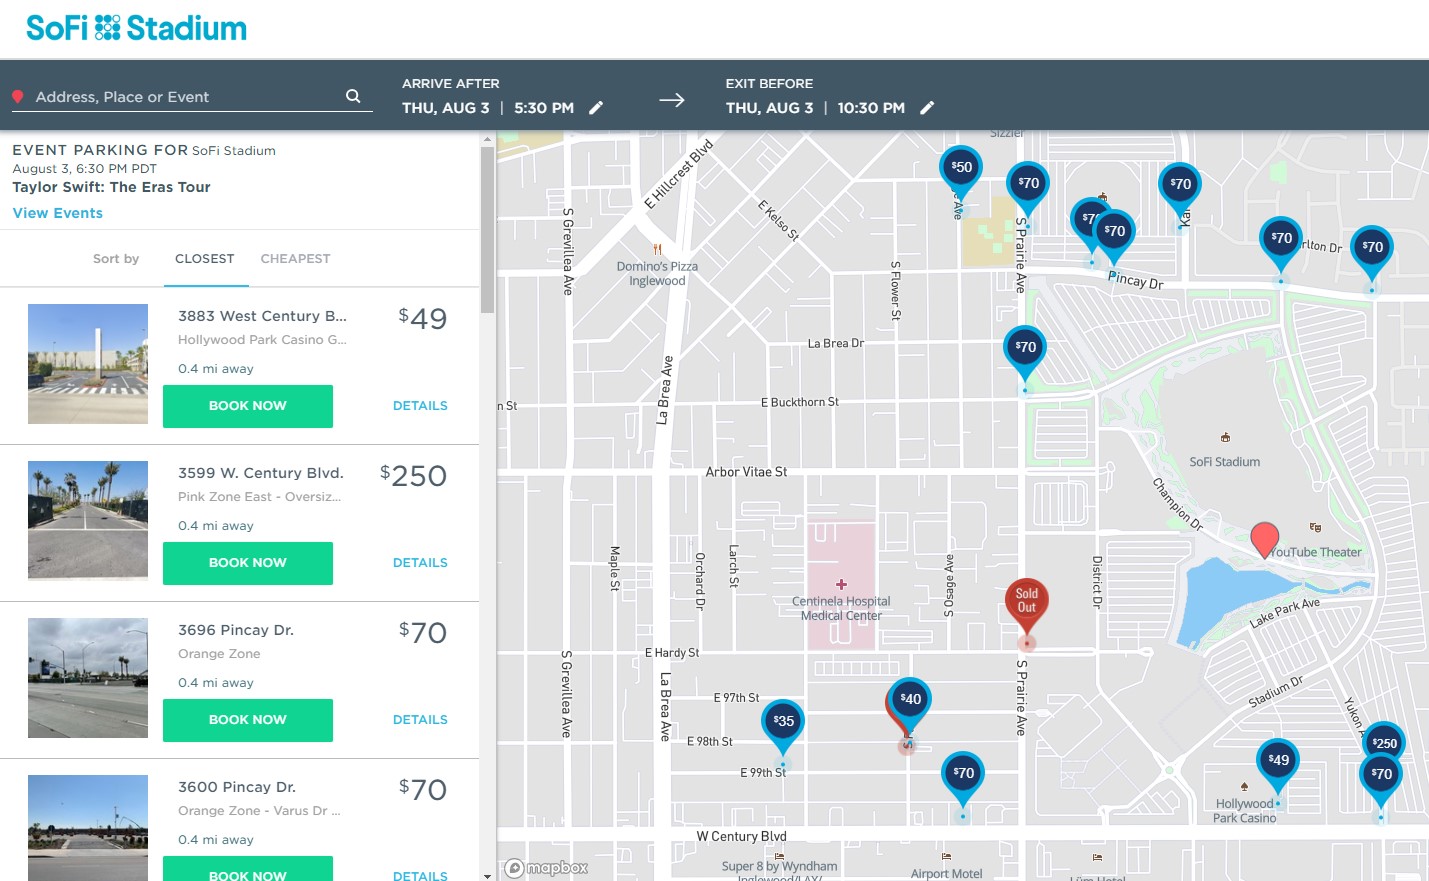This screenshot has height=881, width=1429.
Task: Select the $50 parking map pin
Action: pyautogui.click(x=961, y=168)
